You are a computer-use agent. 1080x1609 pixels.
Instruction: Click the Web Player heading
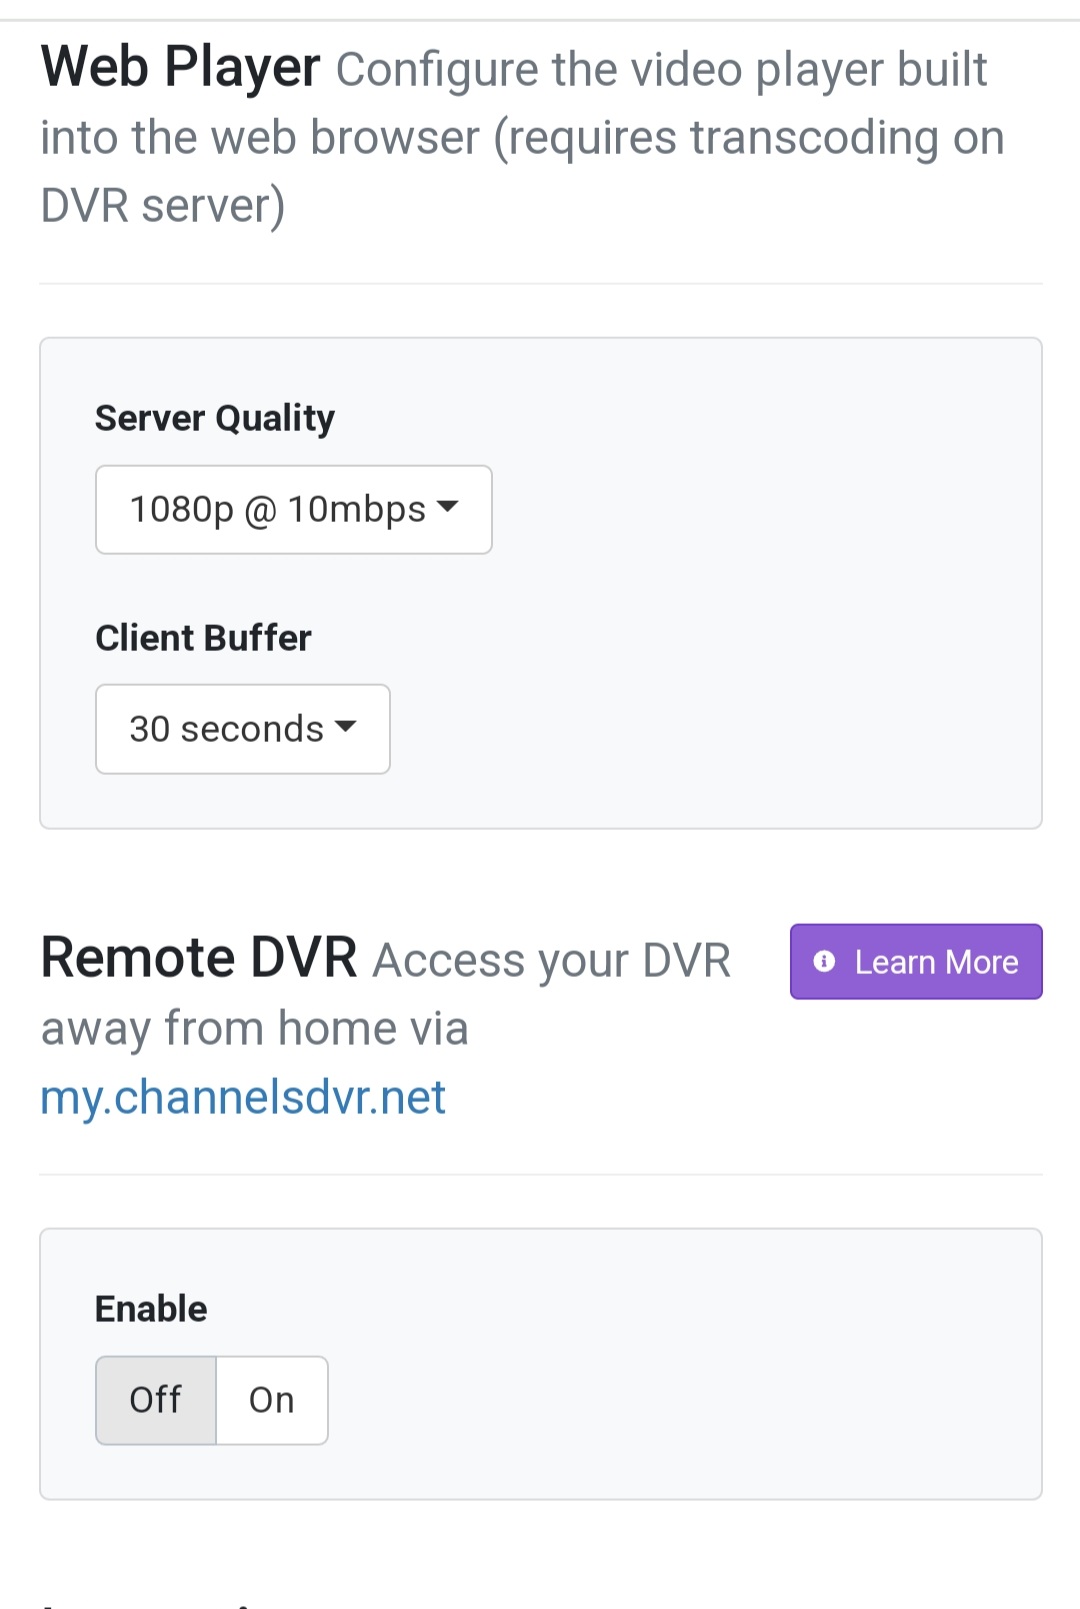pyautogui.click(x=180, y=68)
